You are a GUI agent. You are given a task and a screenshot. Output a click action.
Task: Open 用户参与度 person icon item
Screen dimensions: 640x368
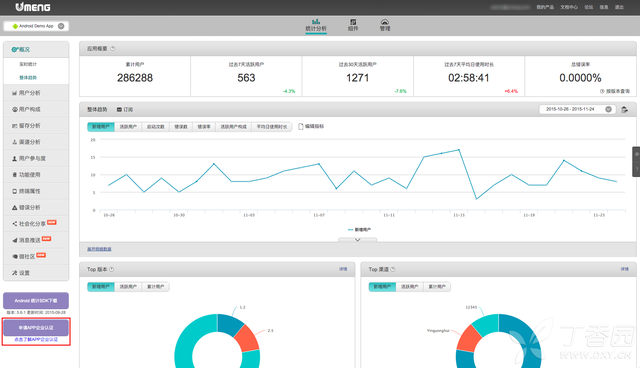36,158
